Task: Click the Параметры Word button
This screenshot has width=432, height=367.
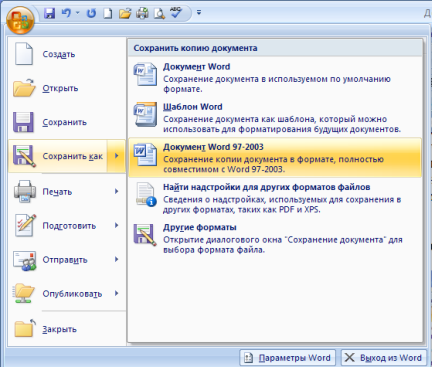Action: (287, 358)
